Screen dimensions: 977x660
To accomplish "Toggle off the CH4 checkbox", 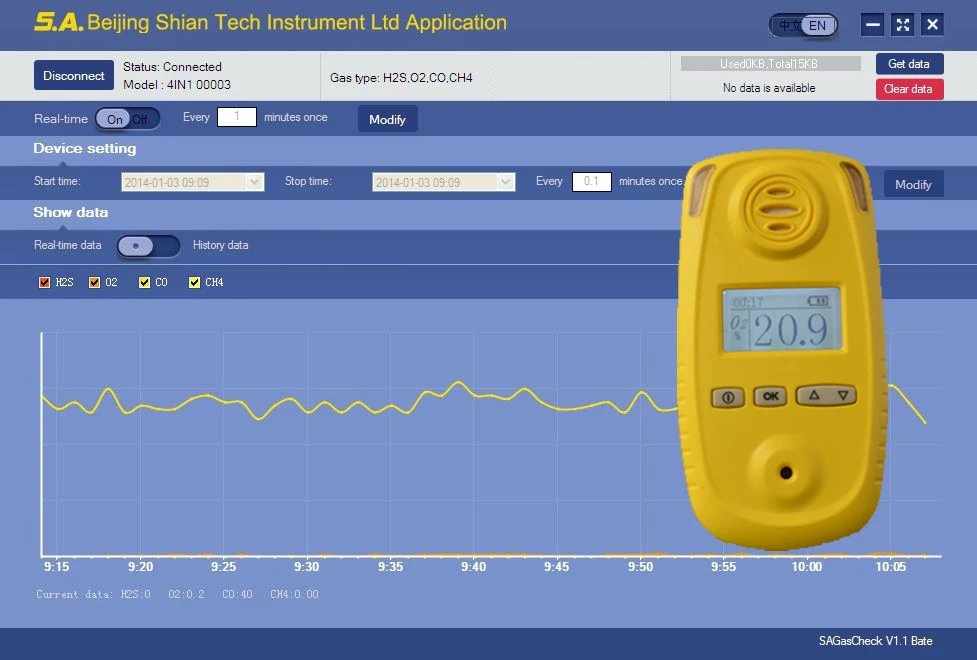I will (x=194, y=282).
